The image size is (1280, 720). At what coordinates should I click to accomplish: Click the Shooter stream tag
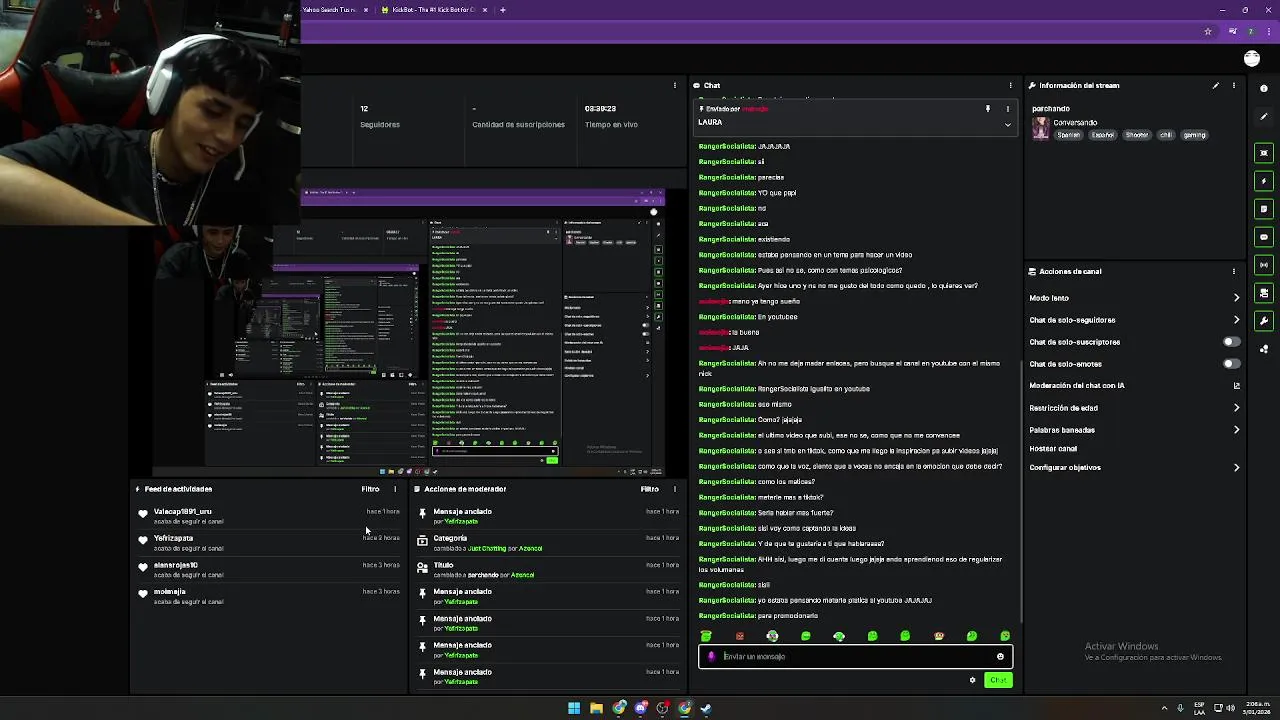tap(1137, 135)
